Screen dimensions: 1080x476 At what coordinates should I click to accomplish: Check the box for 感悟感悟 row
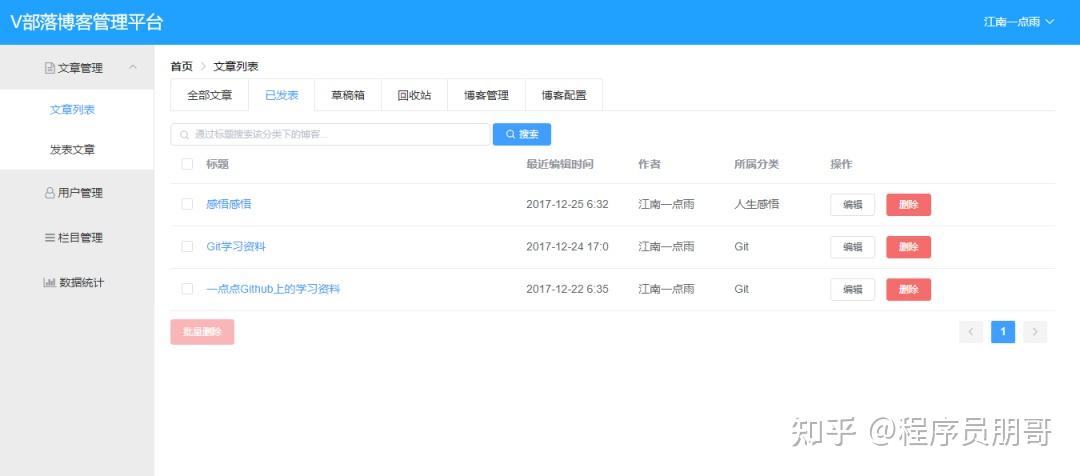187,204
